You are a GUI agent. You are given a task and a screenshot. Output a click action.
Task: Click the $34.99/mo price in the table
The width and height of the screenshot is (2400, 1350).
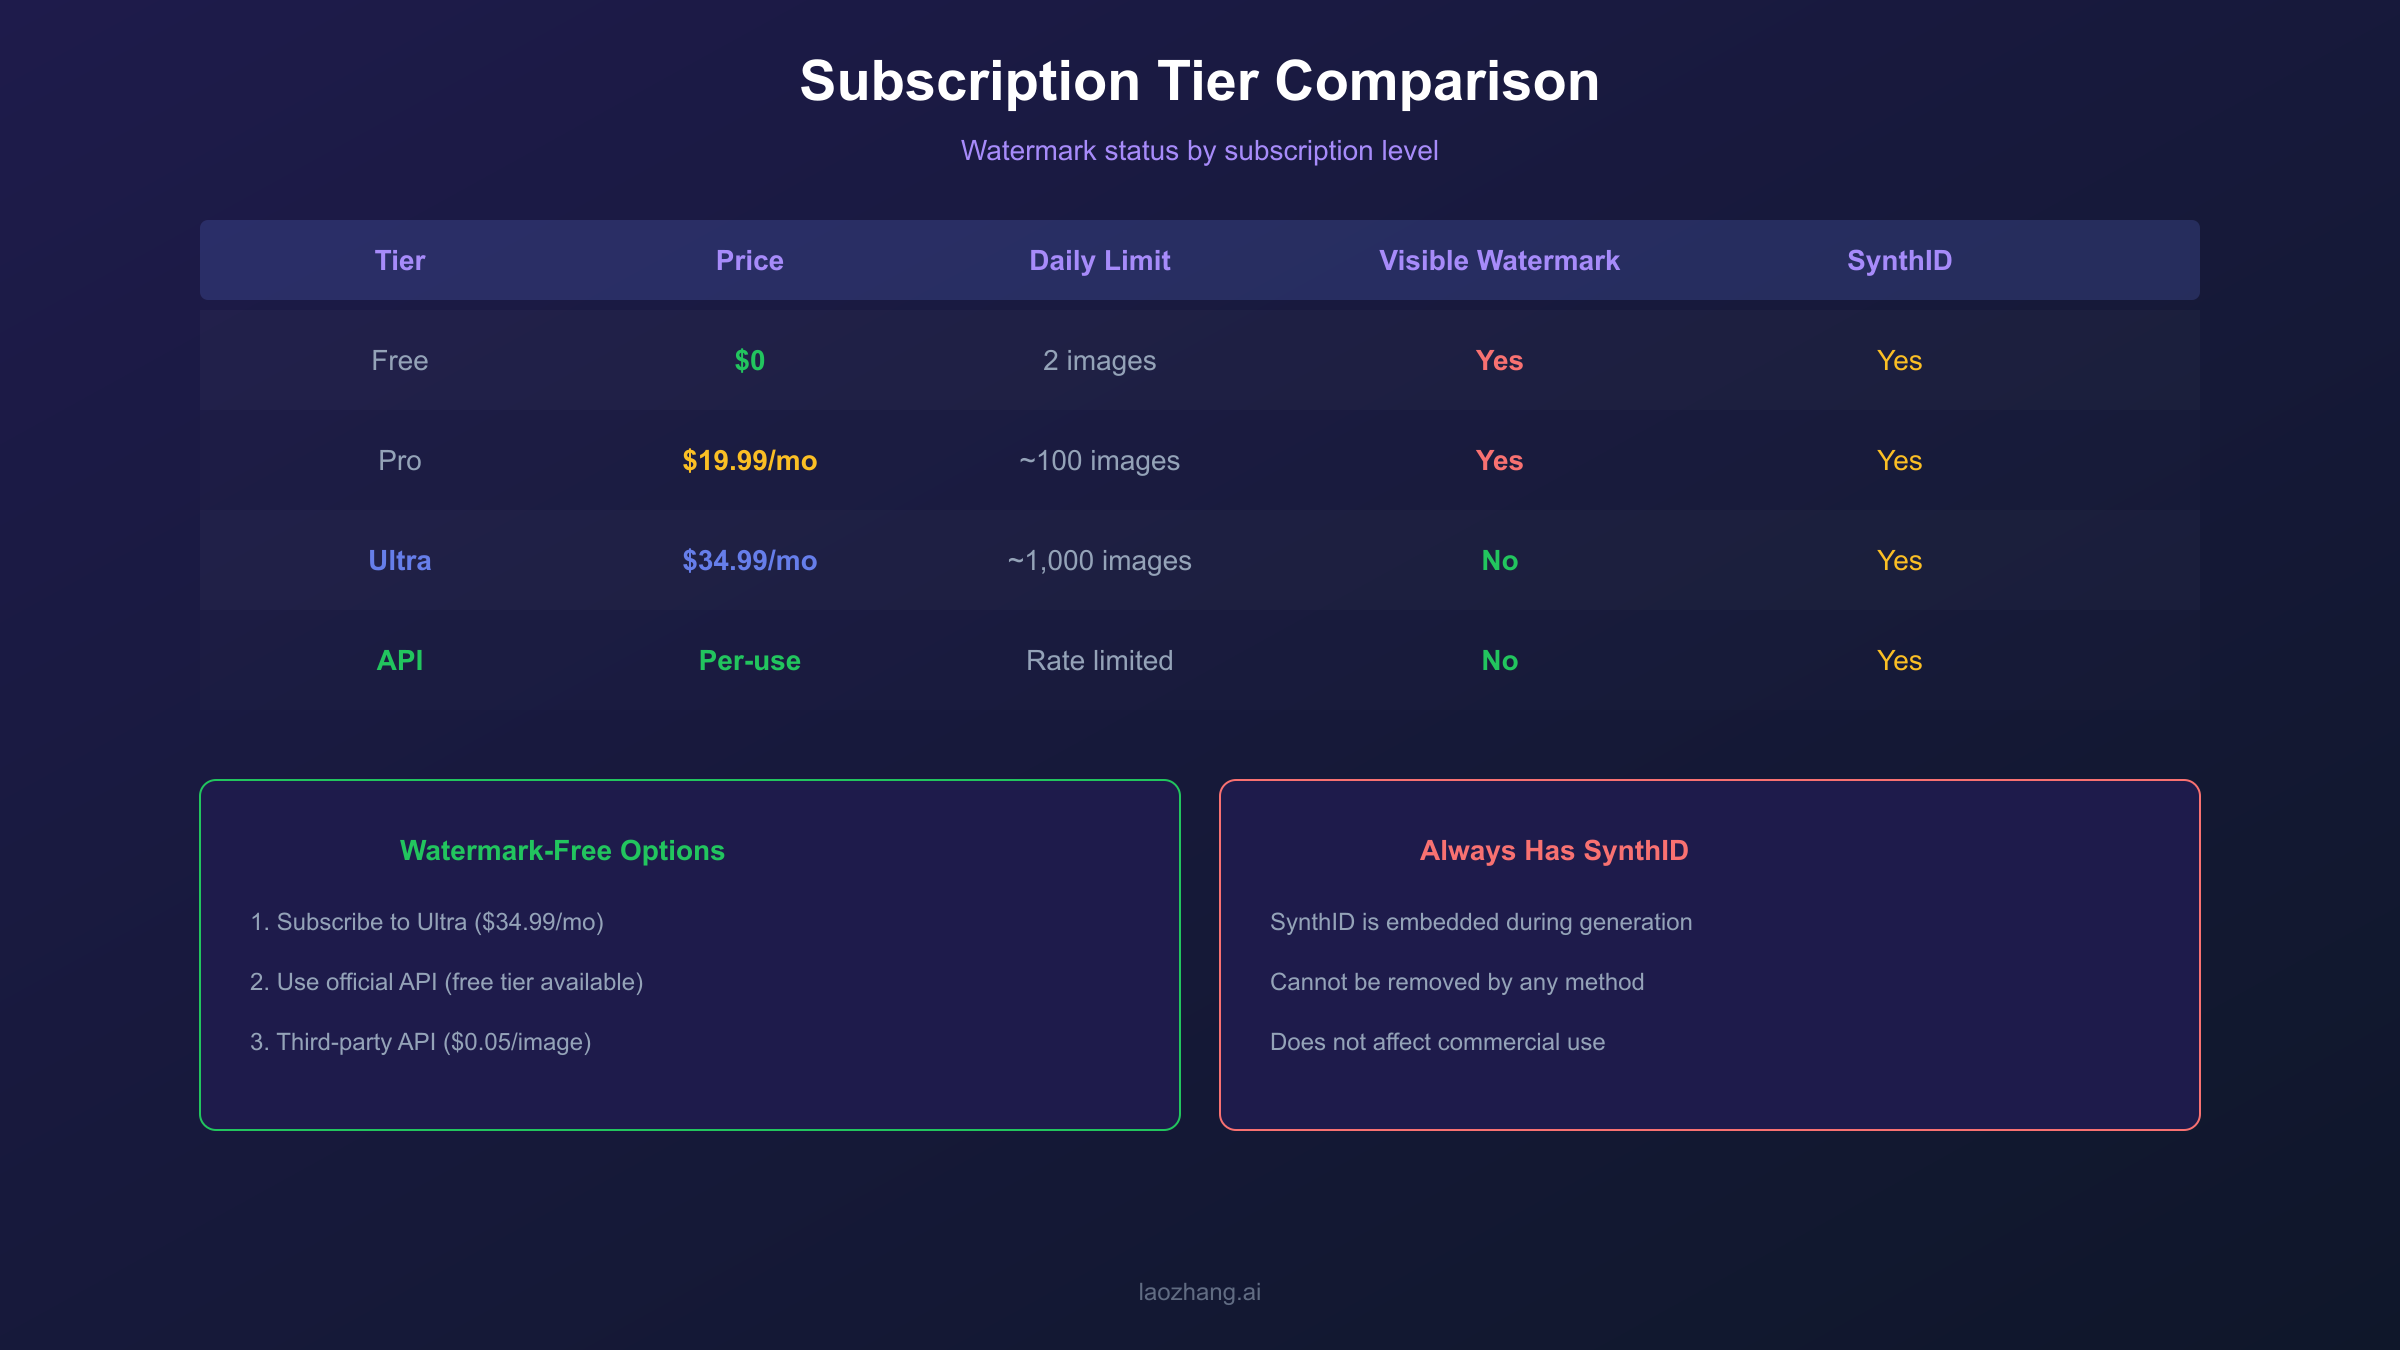click(749, 561)
